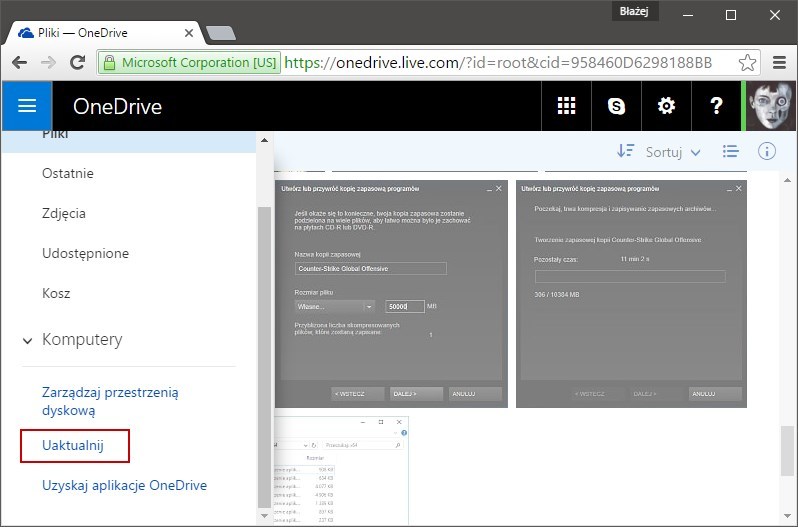Select the Pliki — OneDrive tab

(104, 33)
